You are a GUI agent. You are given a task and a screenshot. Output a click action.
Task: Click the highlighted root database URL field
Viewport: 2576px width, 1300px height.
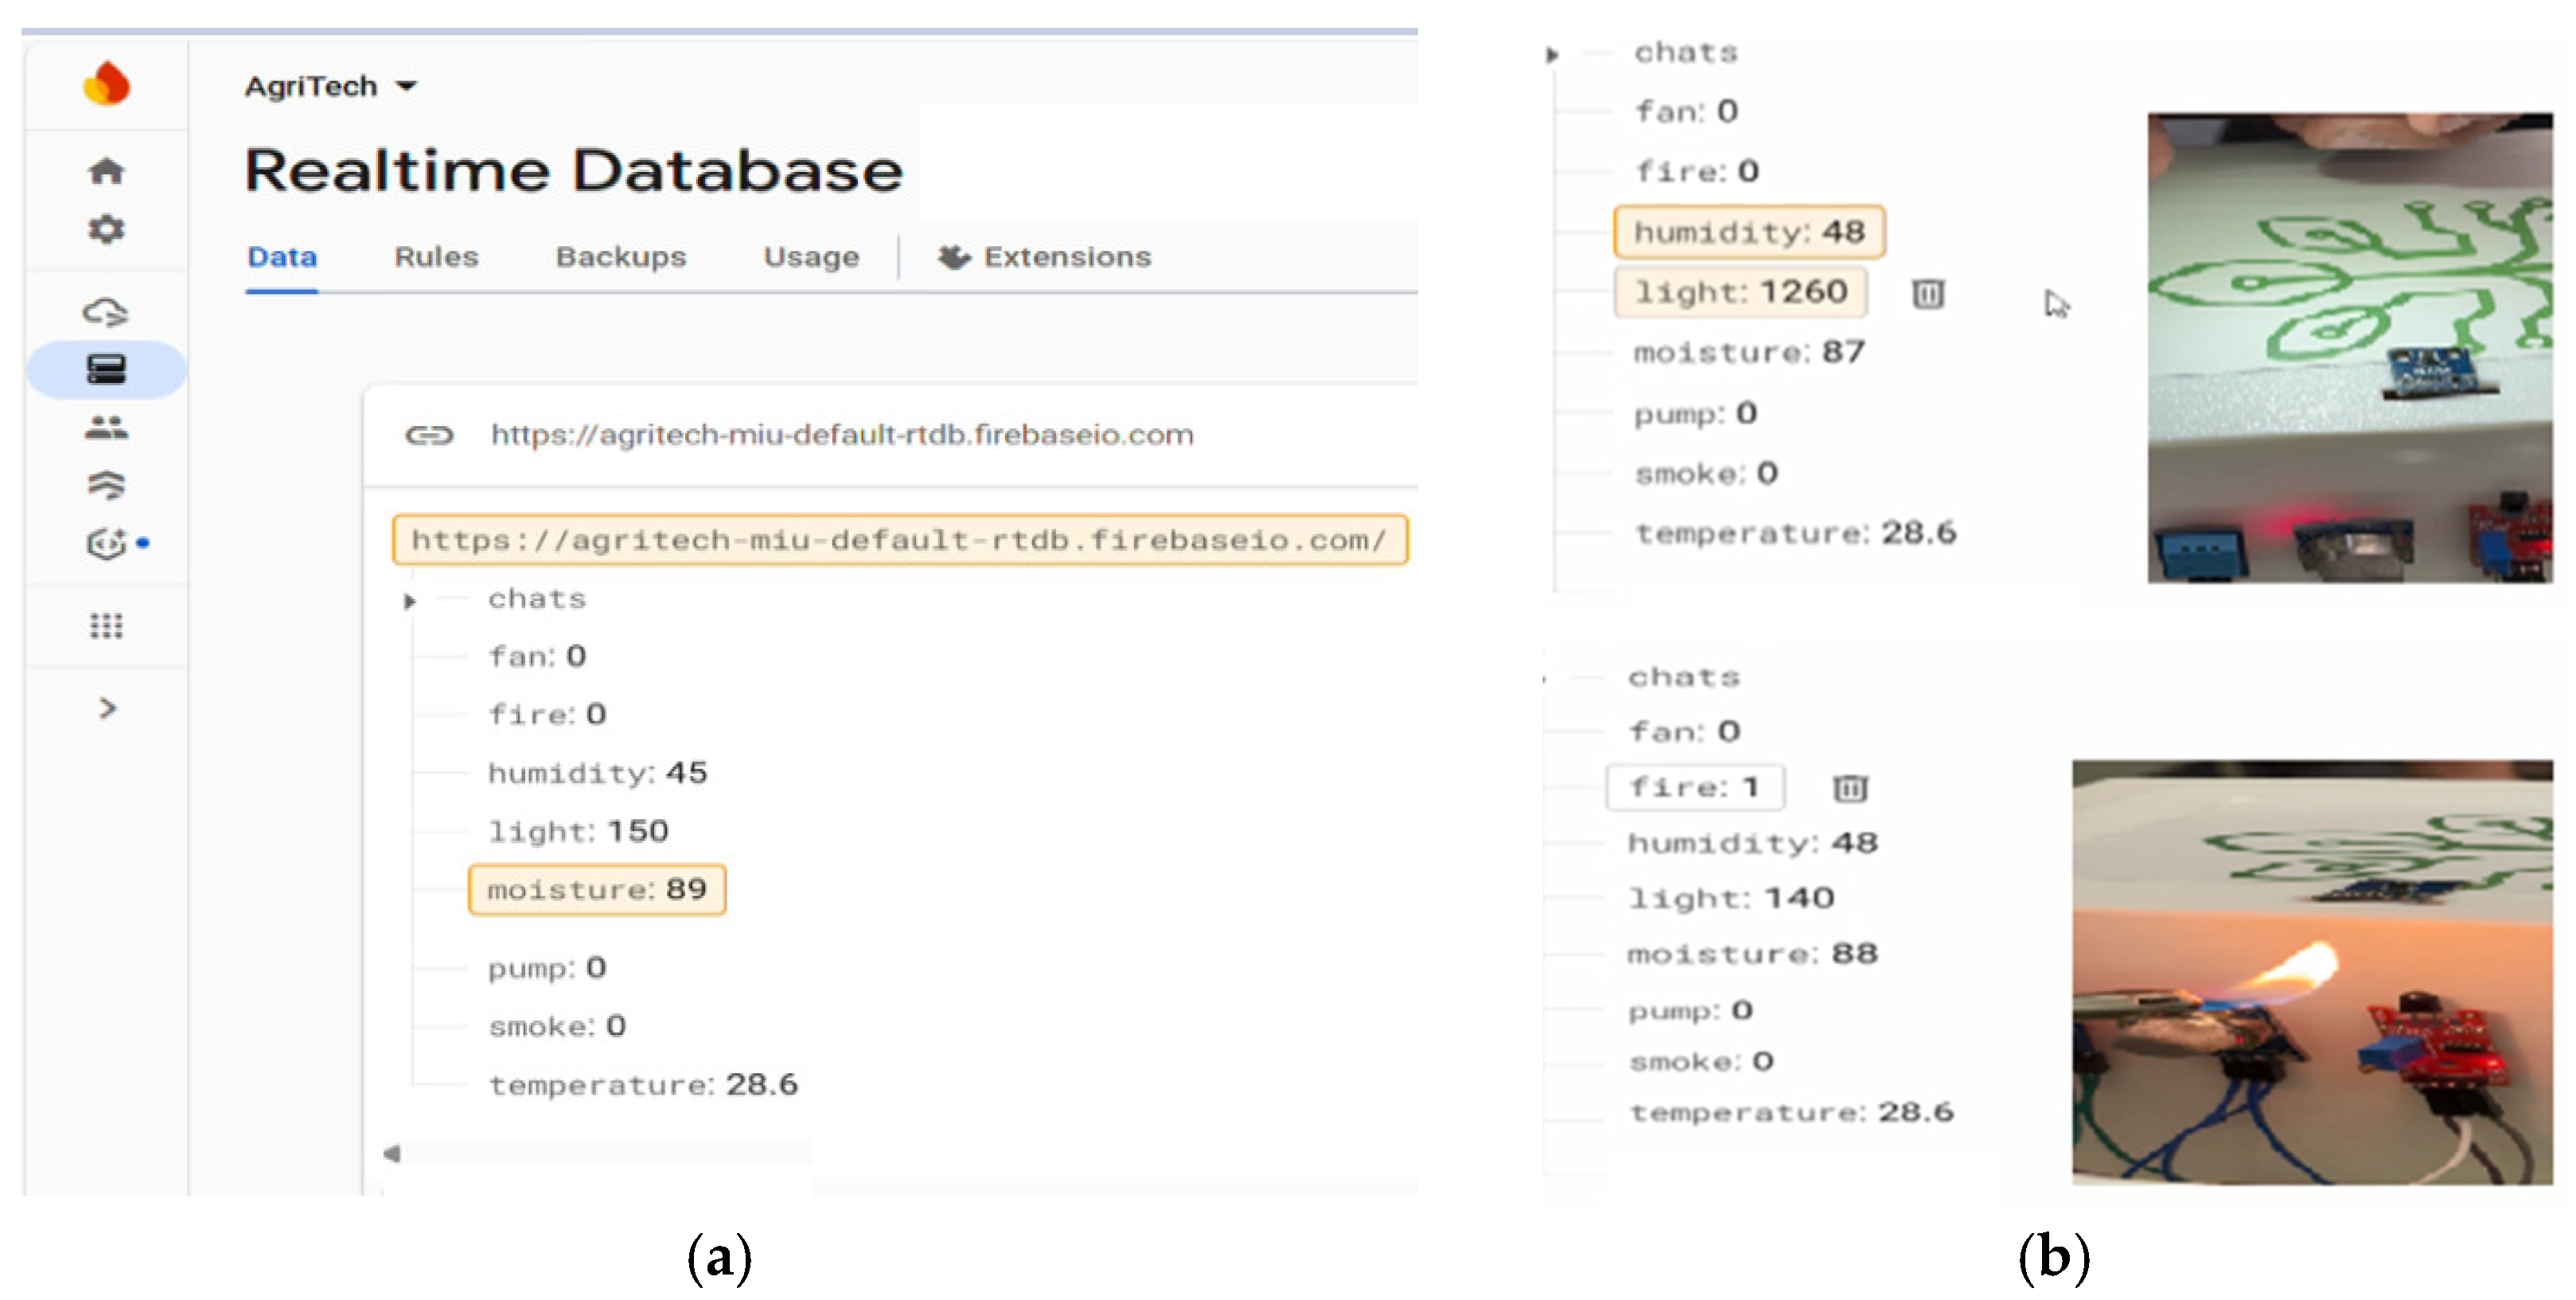pos(898,541)
